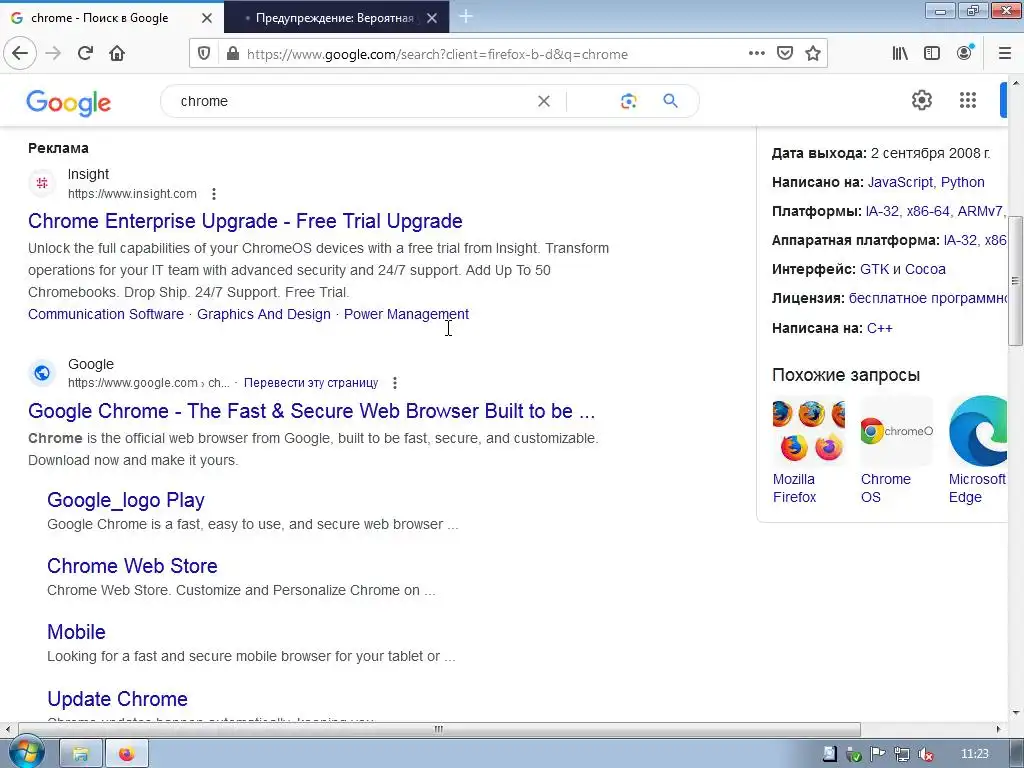
Task: Follow the JavaScript language link
Action: click(x=900, y=182)
